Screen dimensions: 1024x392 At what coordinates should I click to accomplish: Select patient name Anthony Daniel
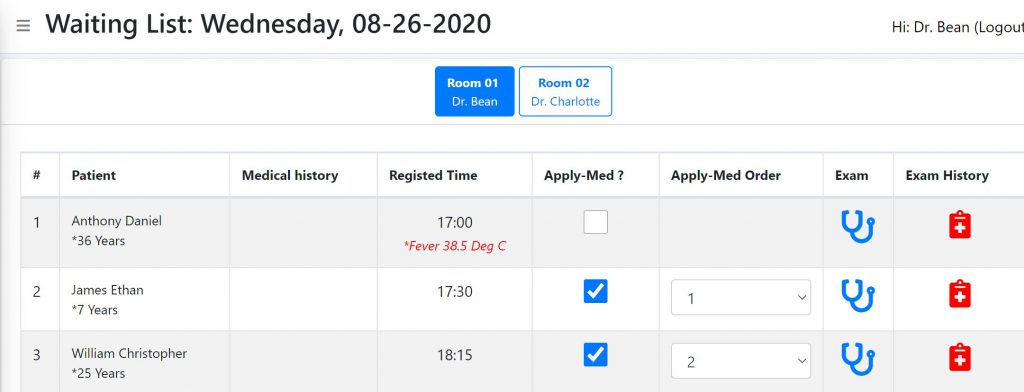117,221
